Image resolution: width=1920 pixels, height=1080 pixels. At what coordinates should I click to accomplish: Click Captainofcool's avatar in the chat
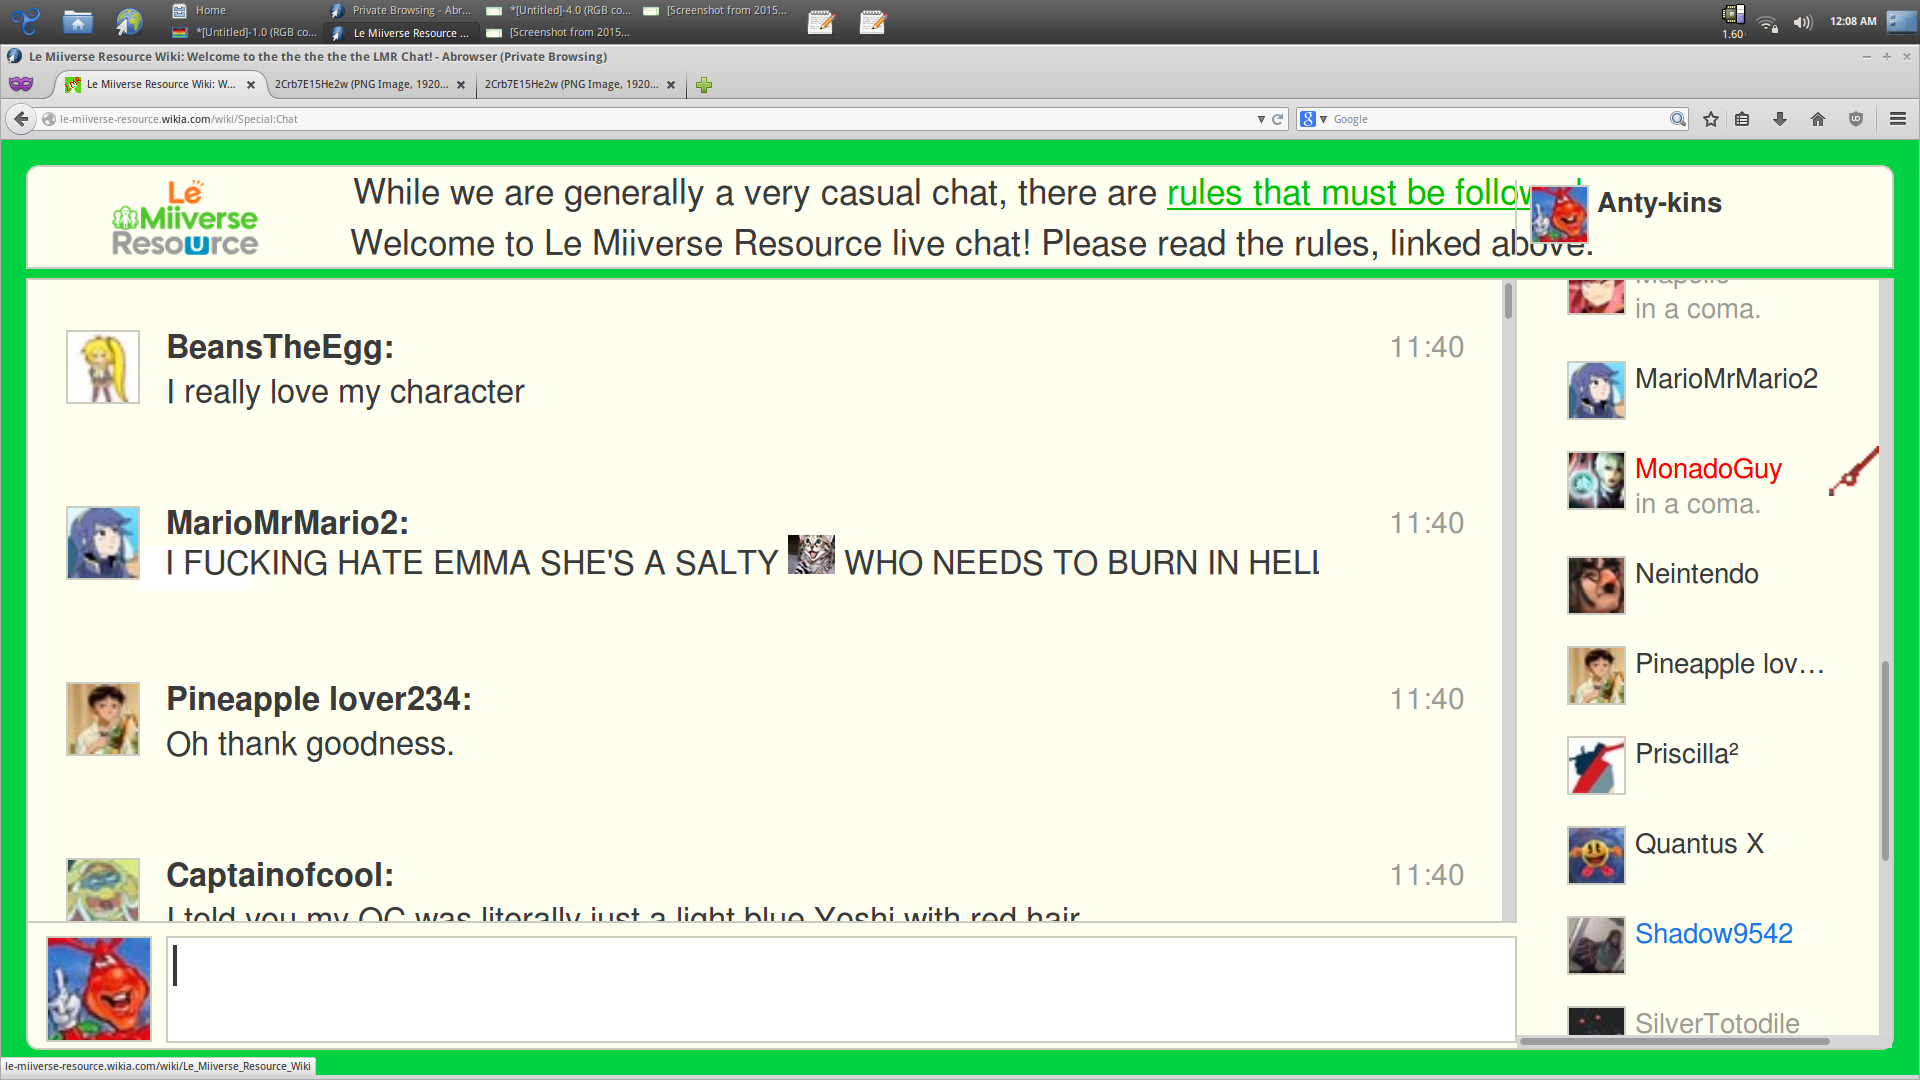coord(103,889)
